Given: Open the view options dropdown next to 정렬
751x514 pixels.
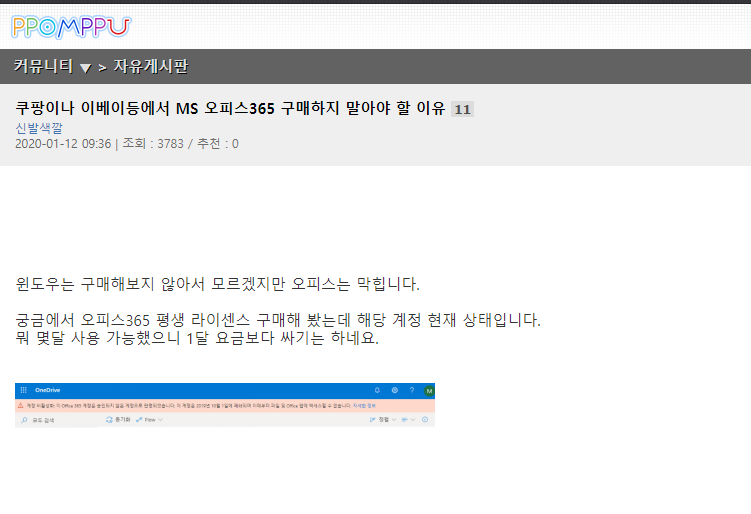Looking at the screenshot, I should tap(408, 420).
